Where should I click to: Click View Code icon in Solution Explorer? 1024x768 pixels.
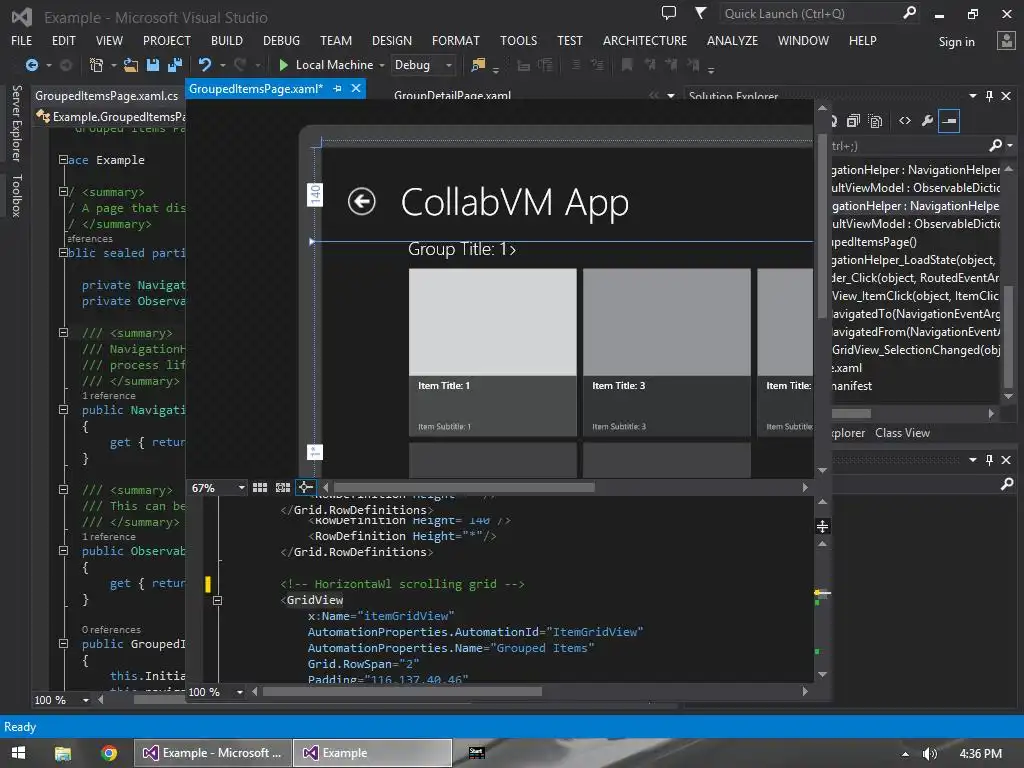point(904,121)
